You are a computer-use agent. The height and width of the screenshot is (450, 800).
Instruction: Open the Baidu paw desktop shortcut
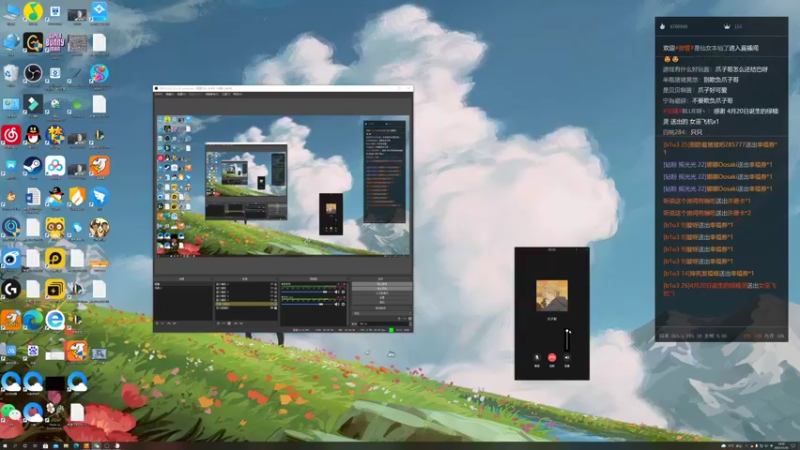pyautogui.click(x=33, y=351)
